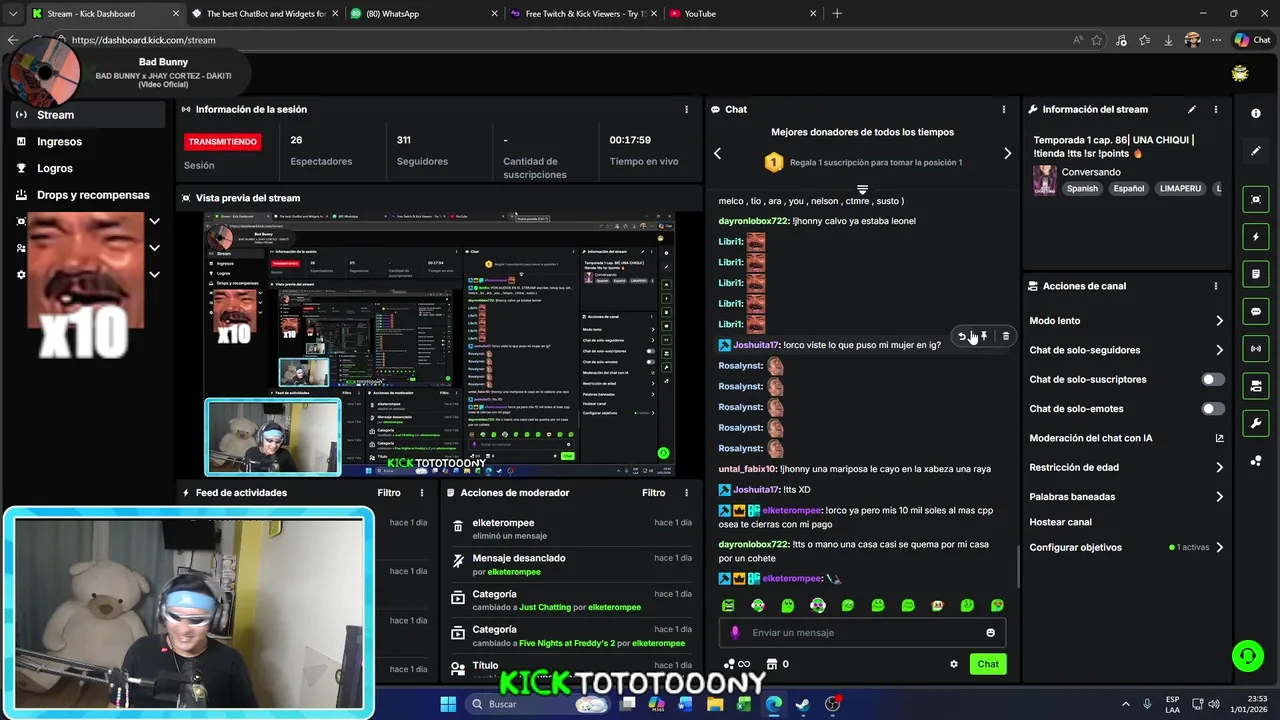Click the browser address bar with dashboard.kick.com/stream
The image size is (1280, 720).
click(560, 40)
